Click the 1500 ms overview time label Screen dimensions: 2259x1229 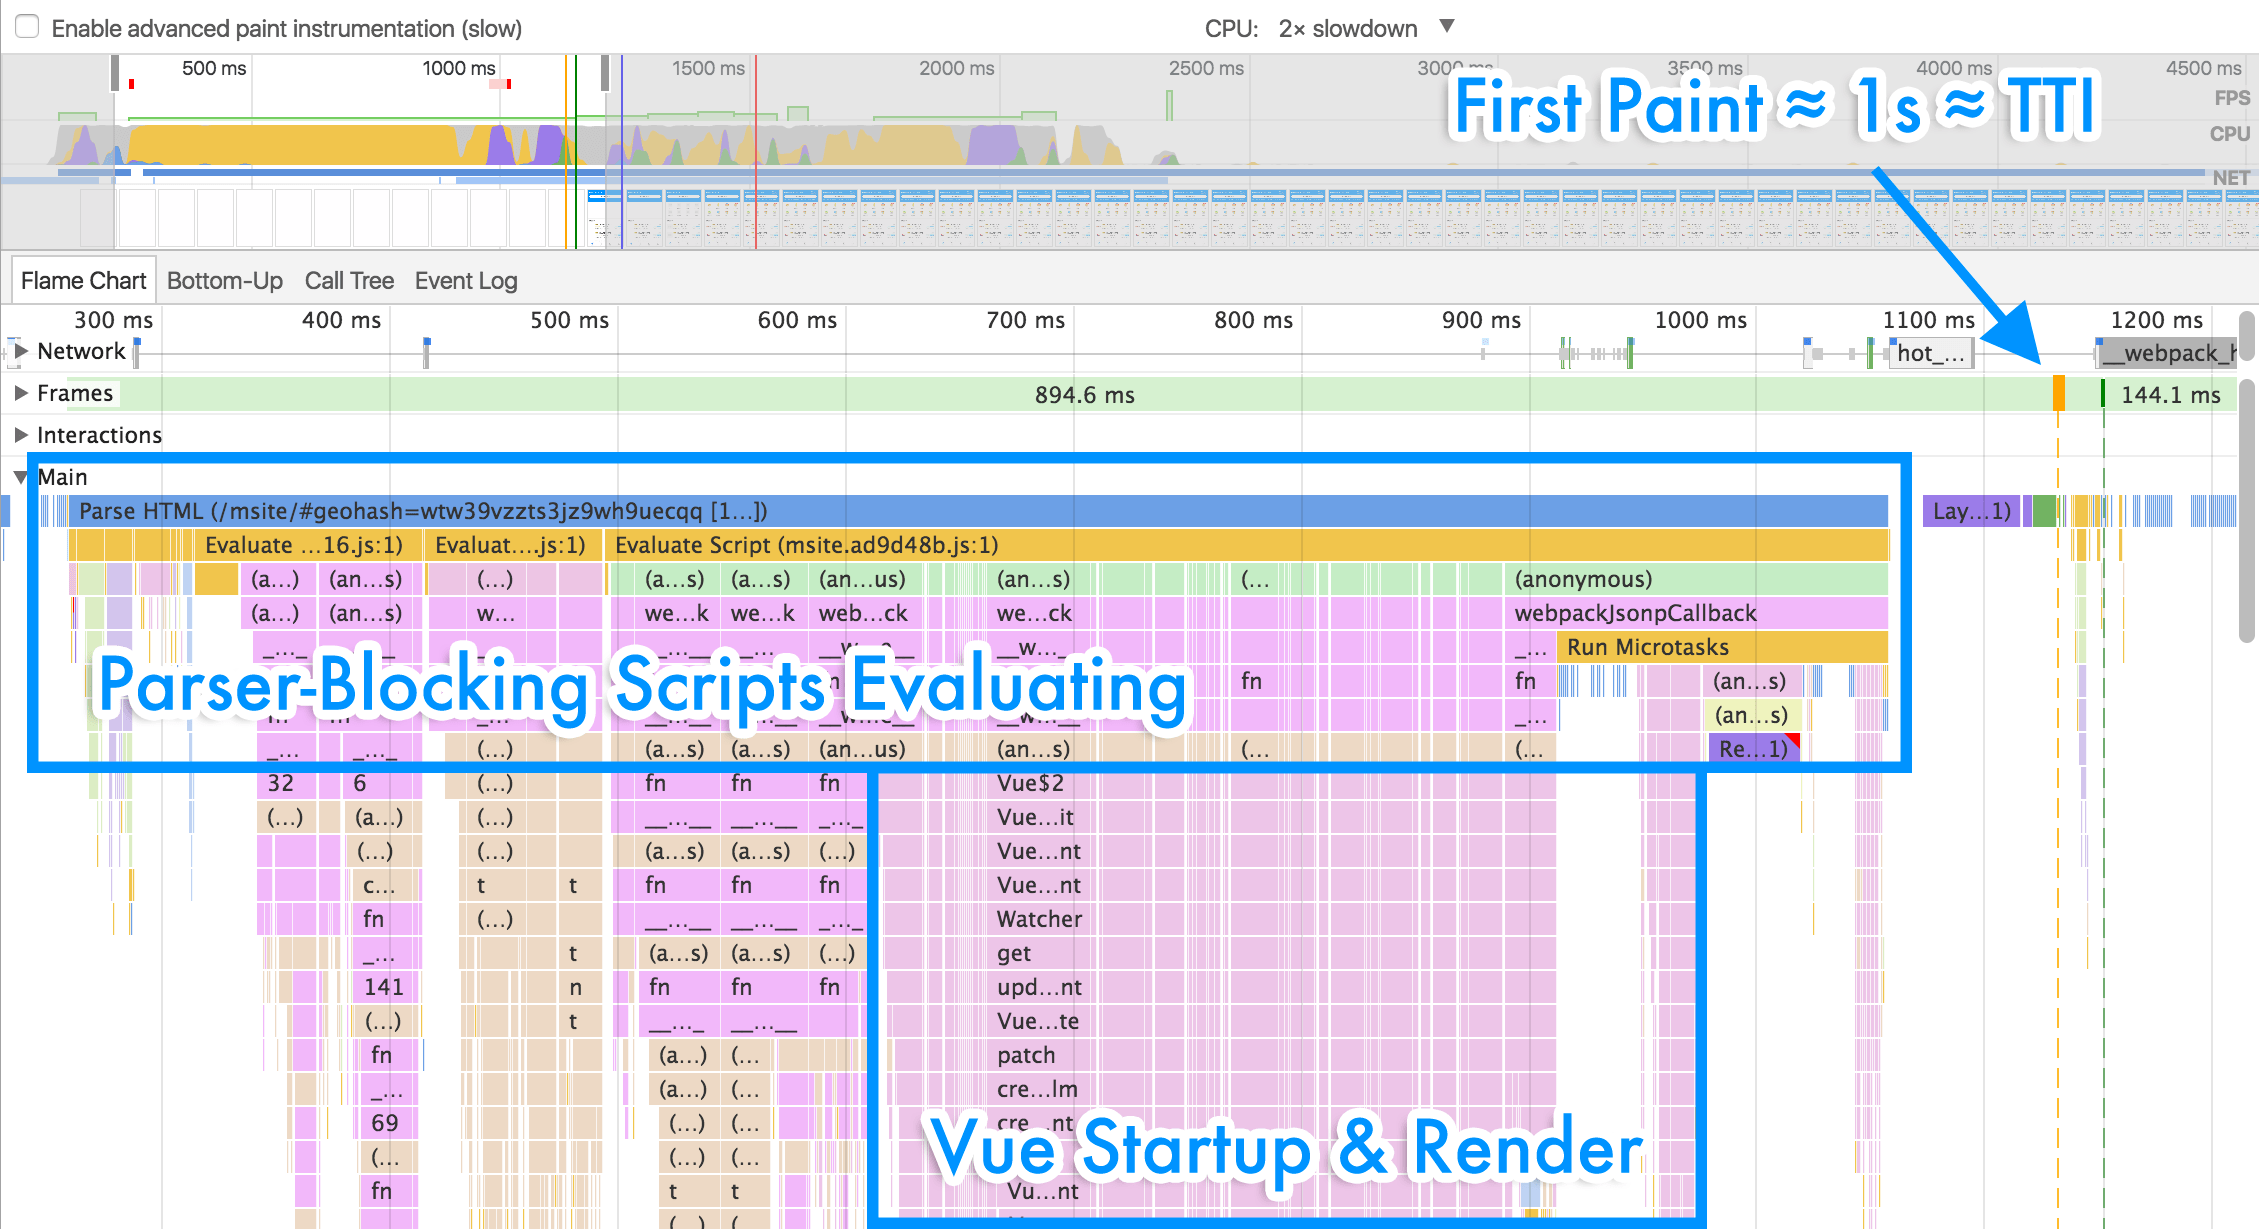(708, 68)
